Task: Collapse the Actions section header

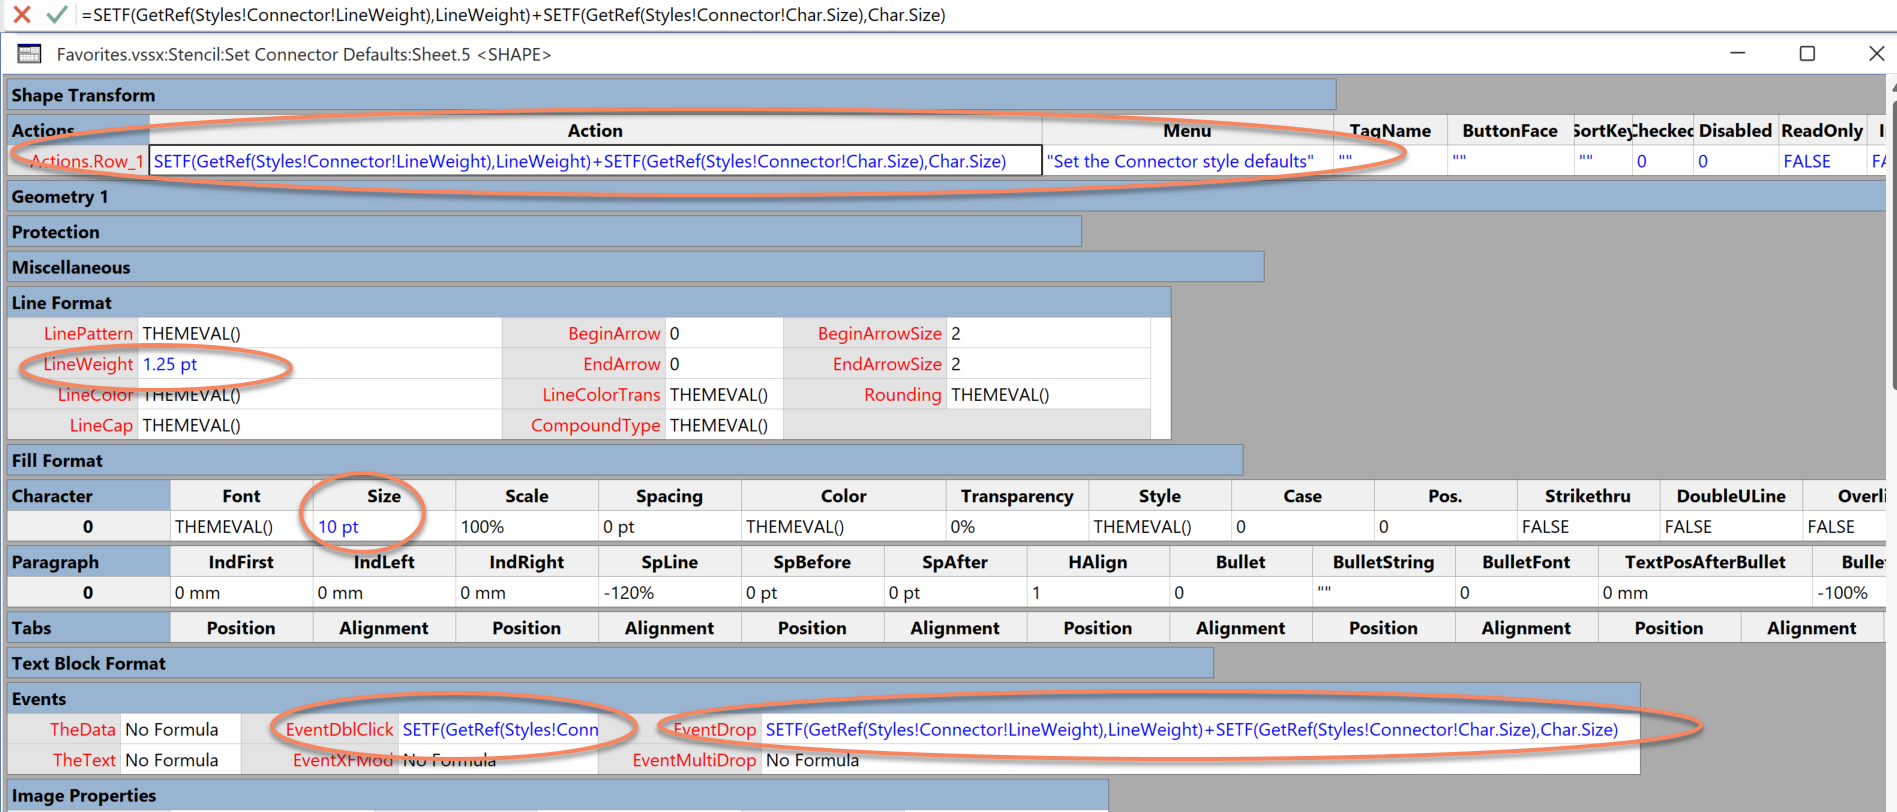Action: [78, 130]
